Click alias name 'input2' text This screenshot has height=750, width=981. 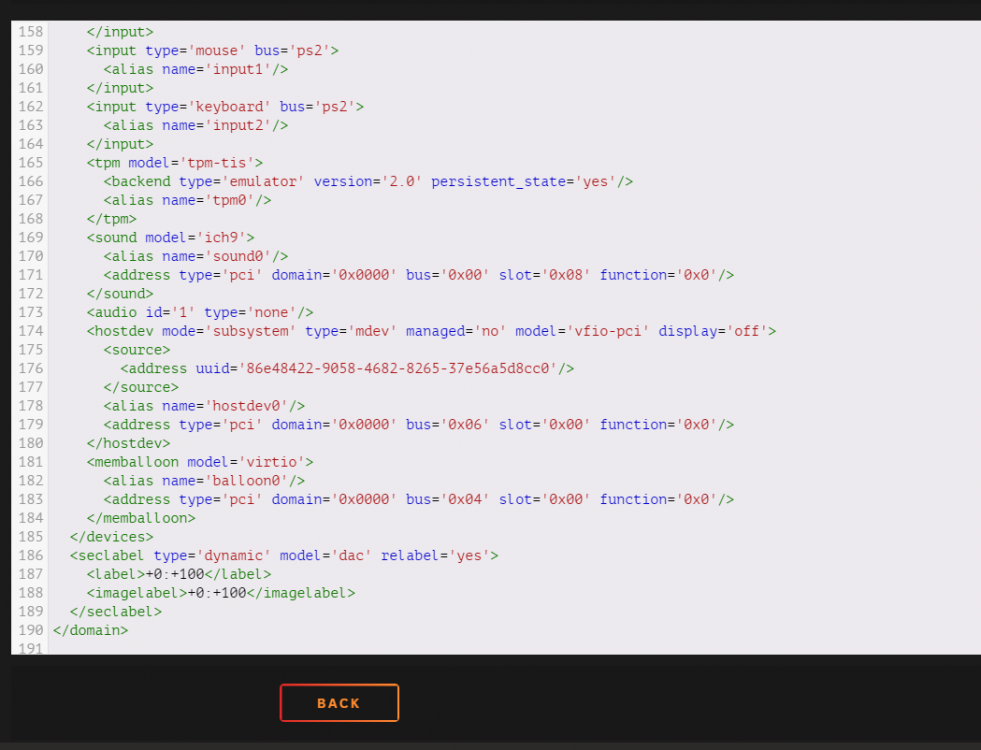click(196, 126)
